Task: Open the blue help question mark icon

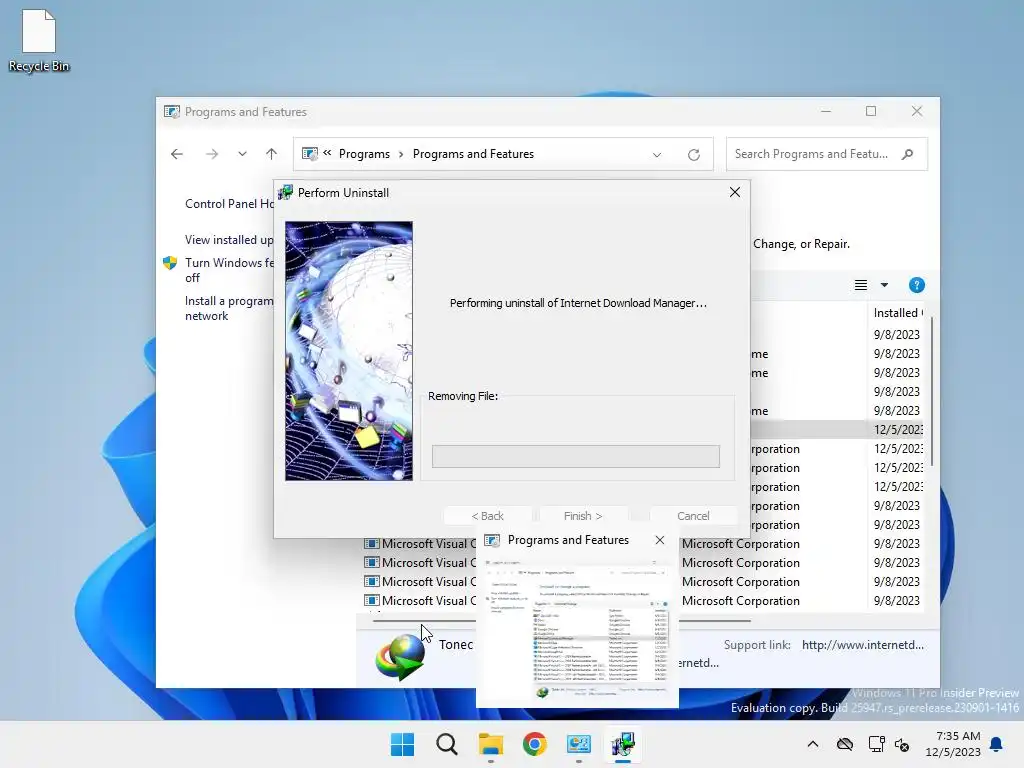Action: tap(916, 285)
